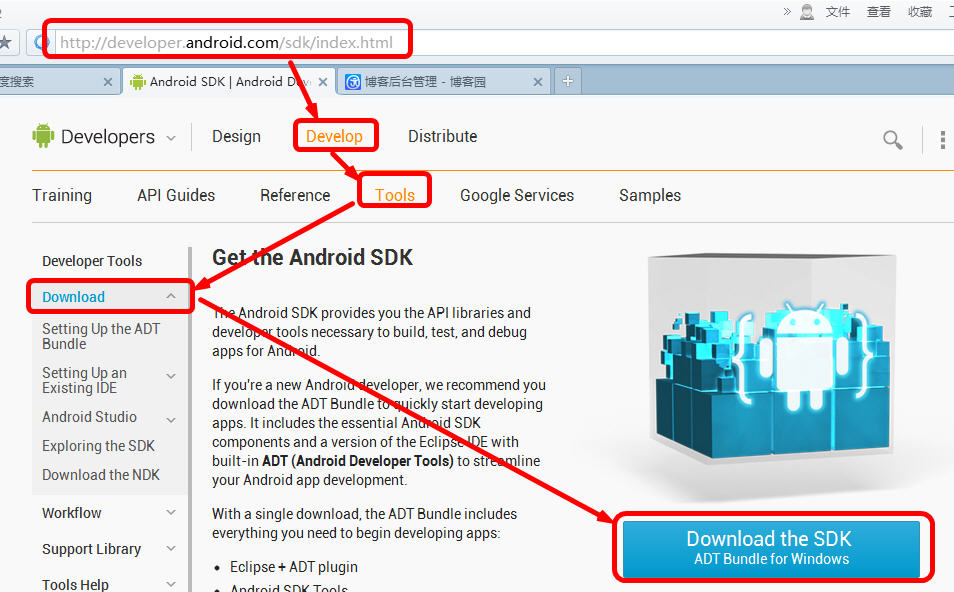This screenshot has height=592, width=954.
Task: Open Setting Up the ADT Bundle link
Action: tap(101, 336)
